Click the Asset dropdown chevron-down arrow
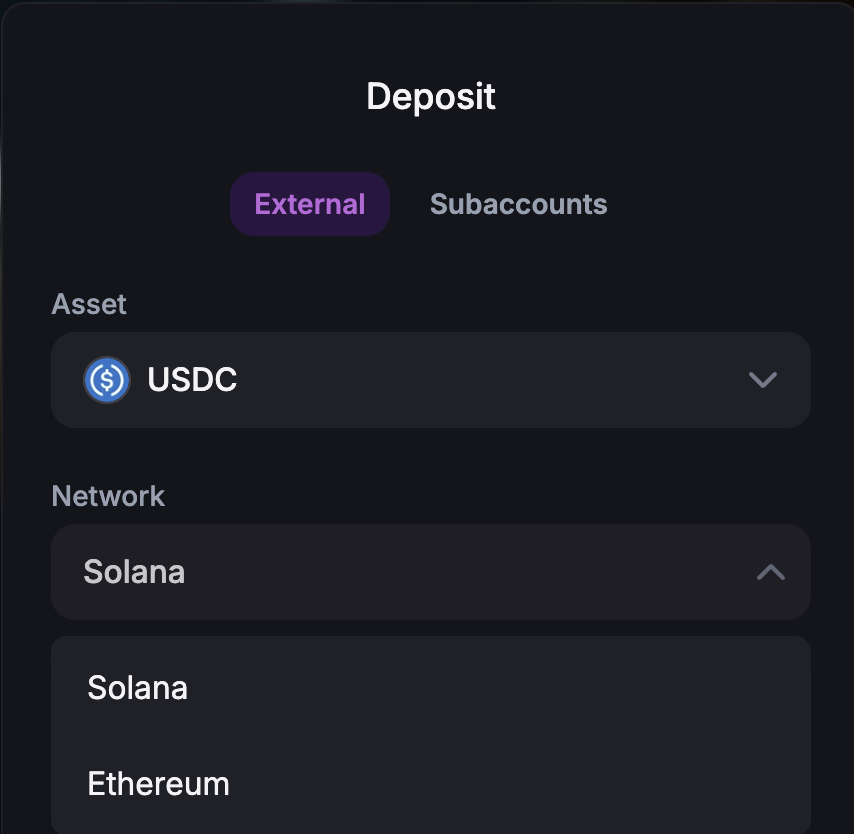The height and width of the screenshot is (834, 854). 762,380
